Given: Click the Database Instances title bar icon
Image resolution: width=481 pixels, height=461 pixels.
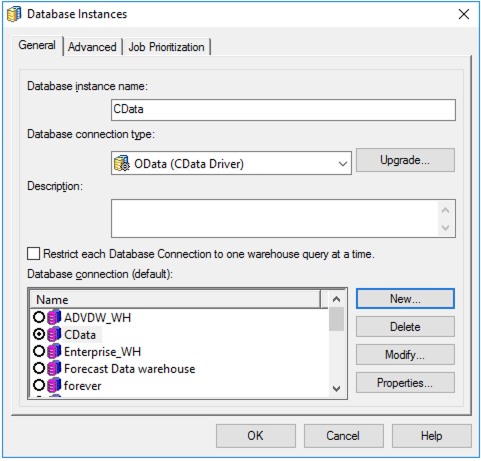Looking at the screenshot, I should (14, 14).
